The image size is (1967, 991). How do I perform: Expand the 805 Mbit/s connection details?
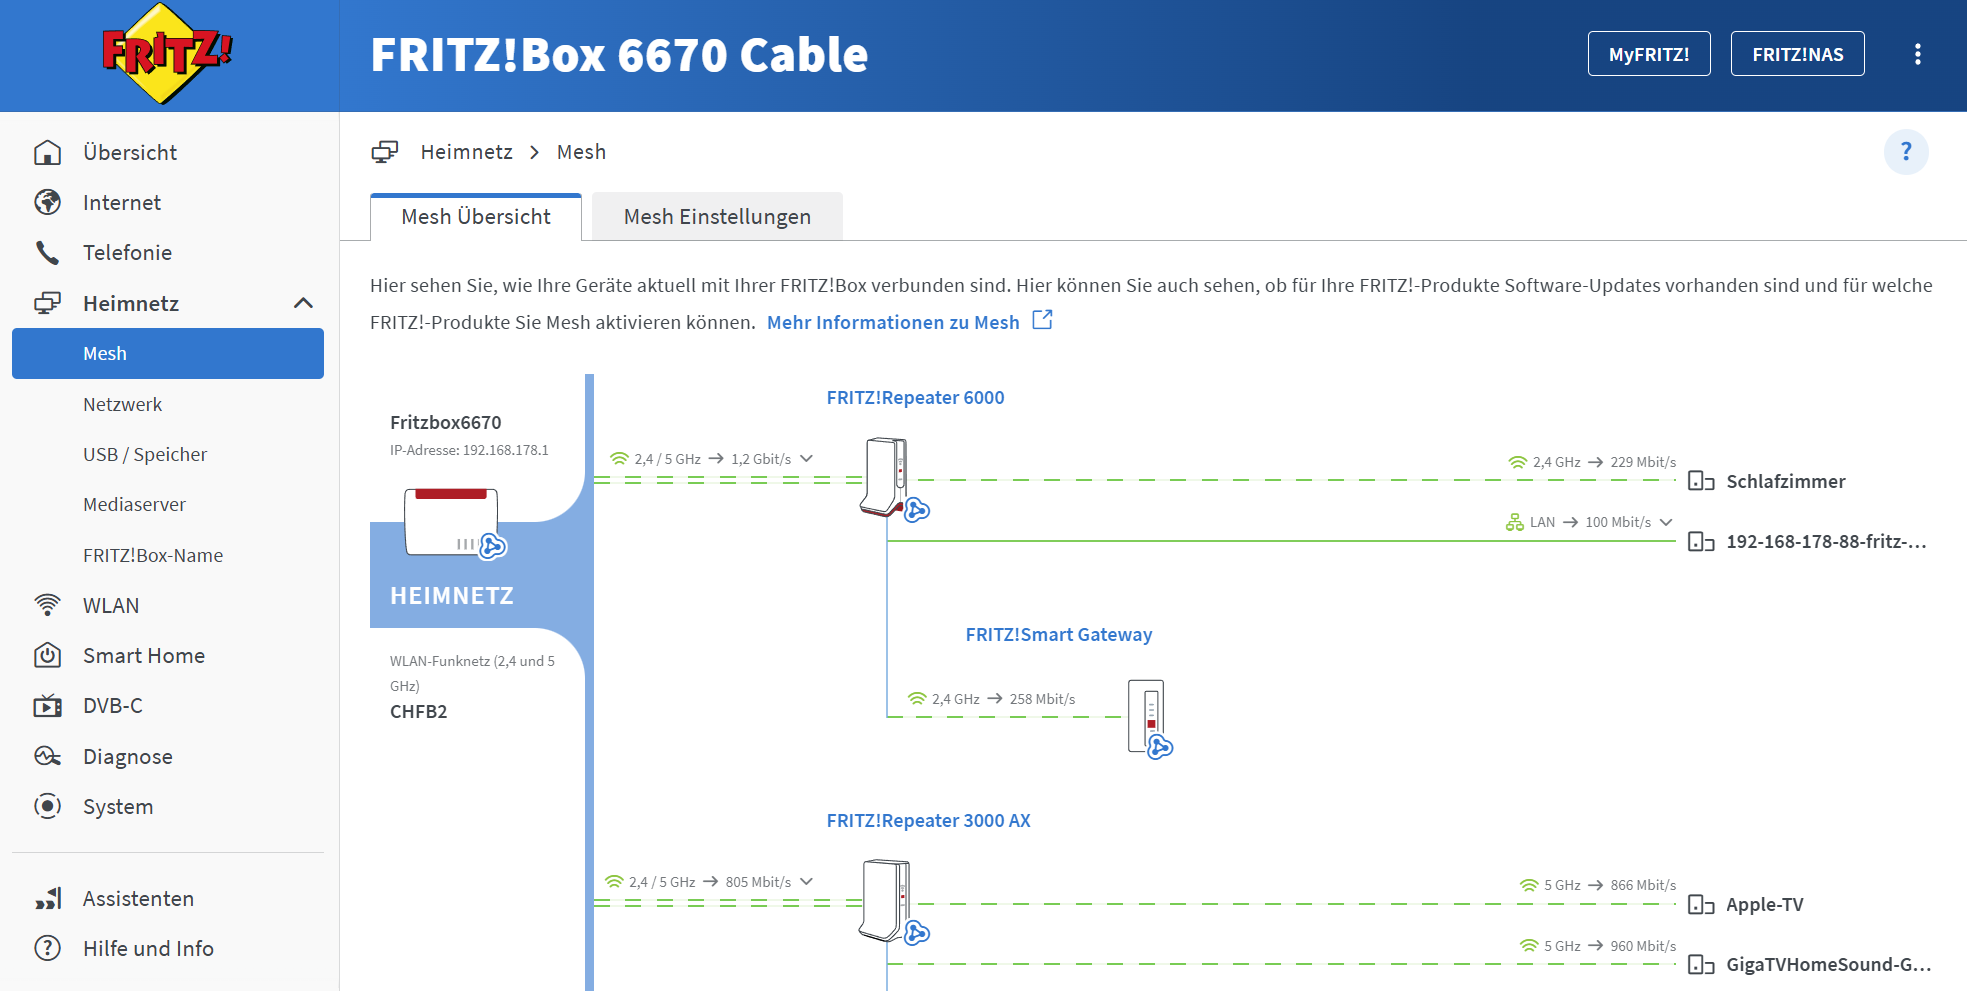807,882
